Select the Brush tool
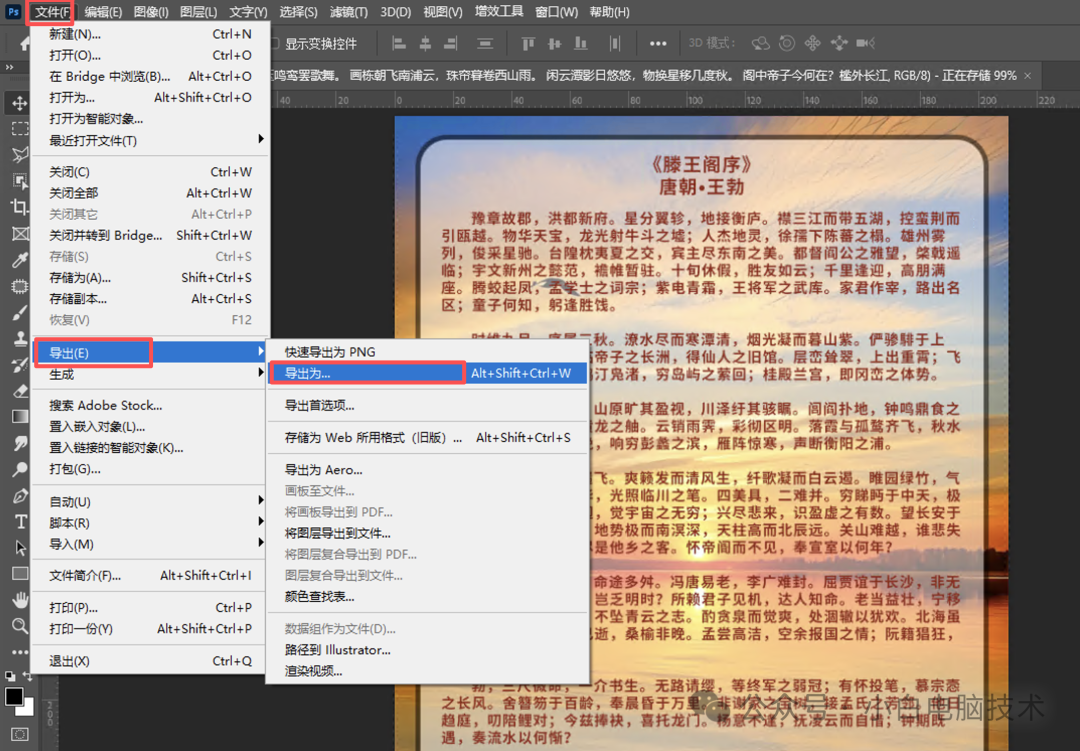The image size is (1080, 751). (19, 313)
